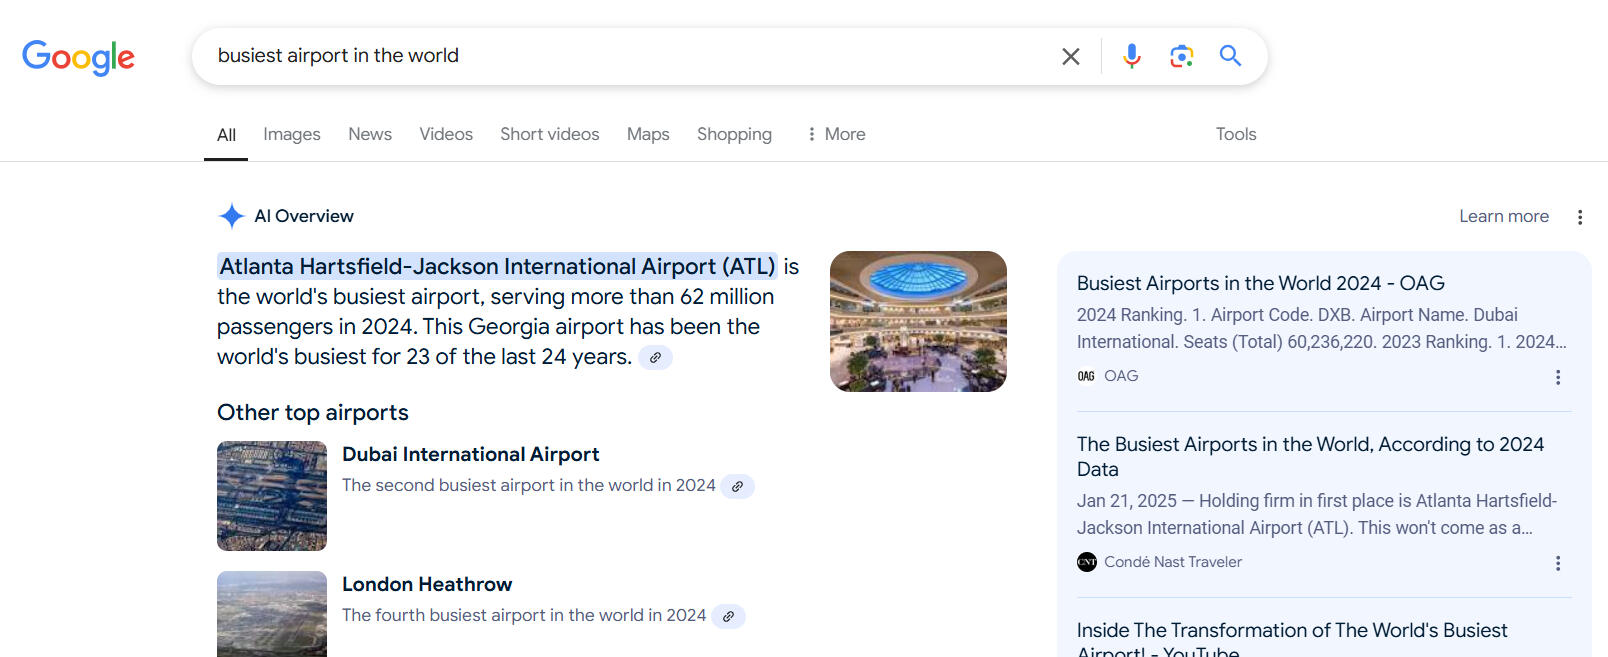Open the Tools options
1608x657 pixels.
point(1236,134)
